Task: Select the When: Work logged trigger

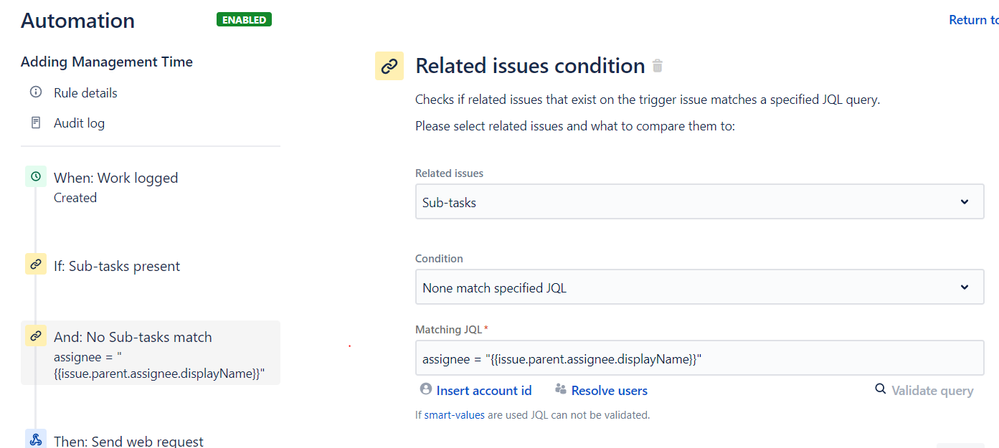Action: [x=115, y=178]
